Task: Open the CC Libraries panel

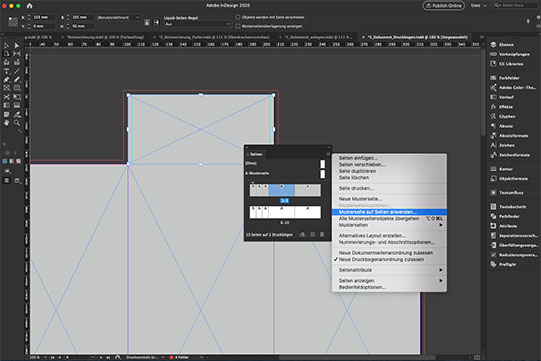Action: click(x=506, y=64)
